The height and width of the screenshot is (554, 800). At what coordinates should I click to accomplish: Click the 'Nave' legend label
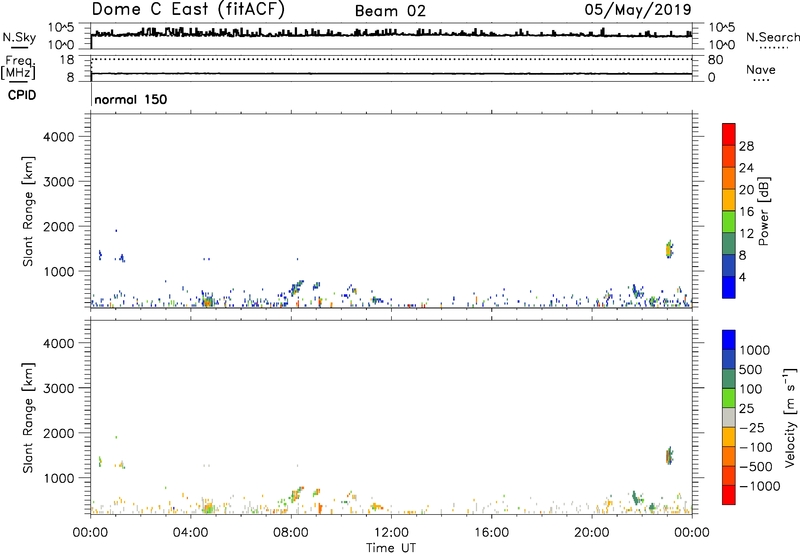(760, 69)
